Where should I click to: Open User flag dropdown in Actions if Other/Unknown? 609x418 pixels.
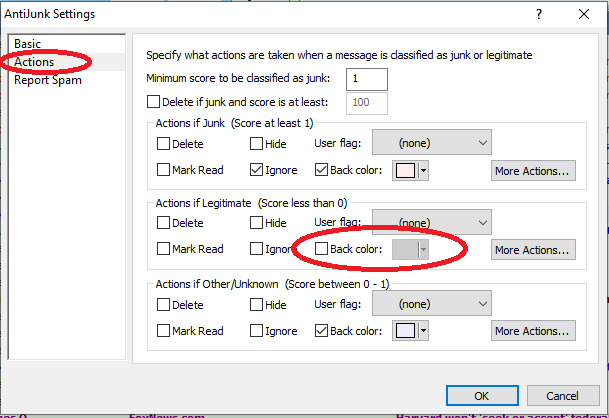coord(432,303)
